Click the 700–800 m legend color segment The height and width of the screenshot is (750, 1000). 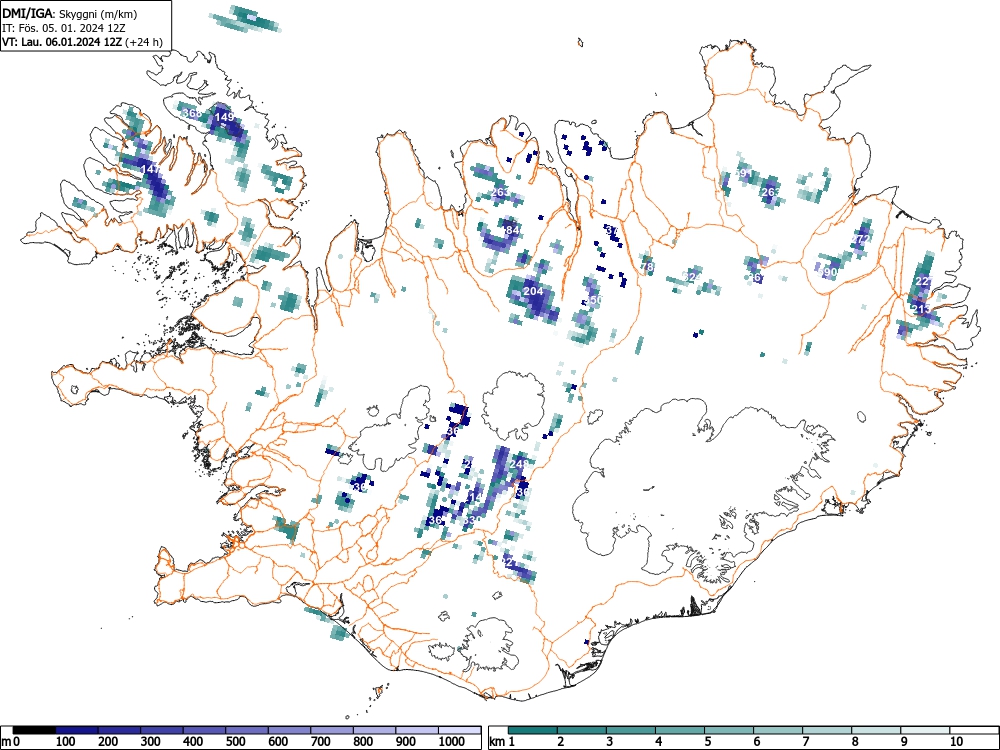pyautogui.click(x=332, y=730)
